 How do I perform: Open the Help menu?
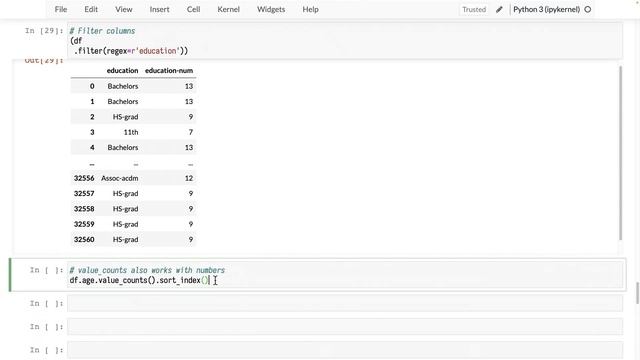(x=310, y=9)
